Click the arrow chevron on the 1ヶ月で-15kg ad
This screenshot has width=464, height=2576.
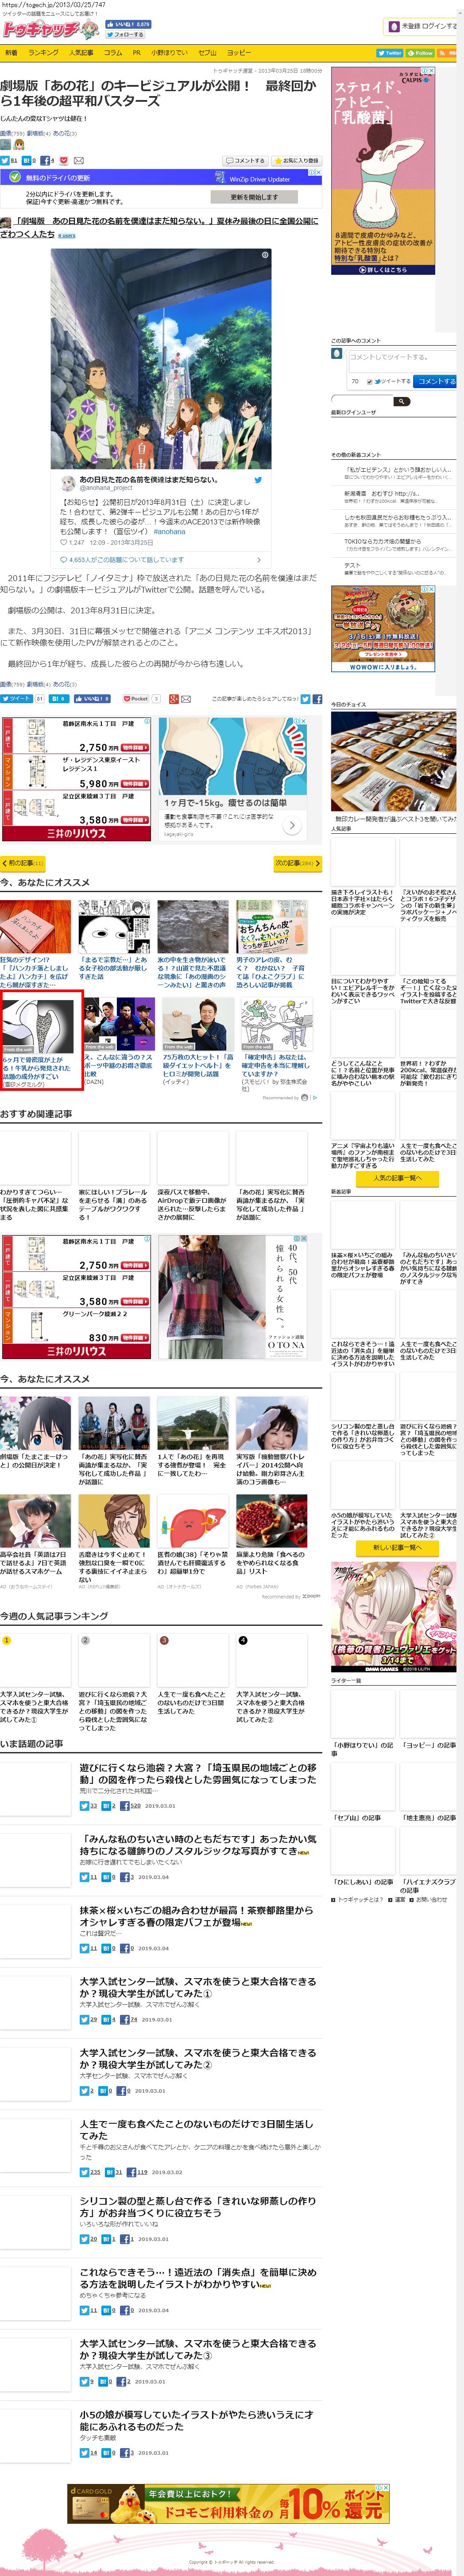pyautogui.click(x=292, y=825)
